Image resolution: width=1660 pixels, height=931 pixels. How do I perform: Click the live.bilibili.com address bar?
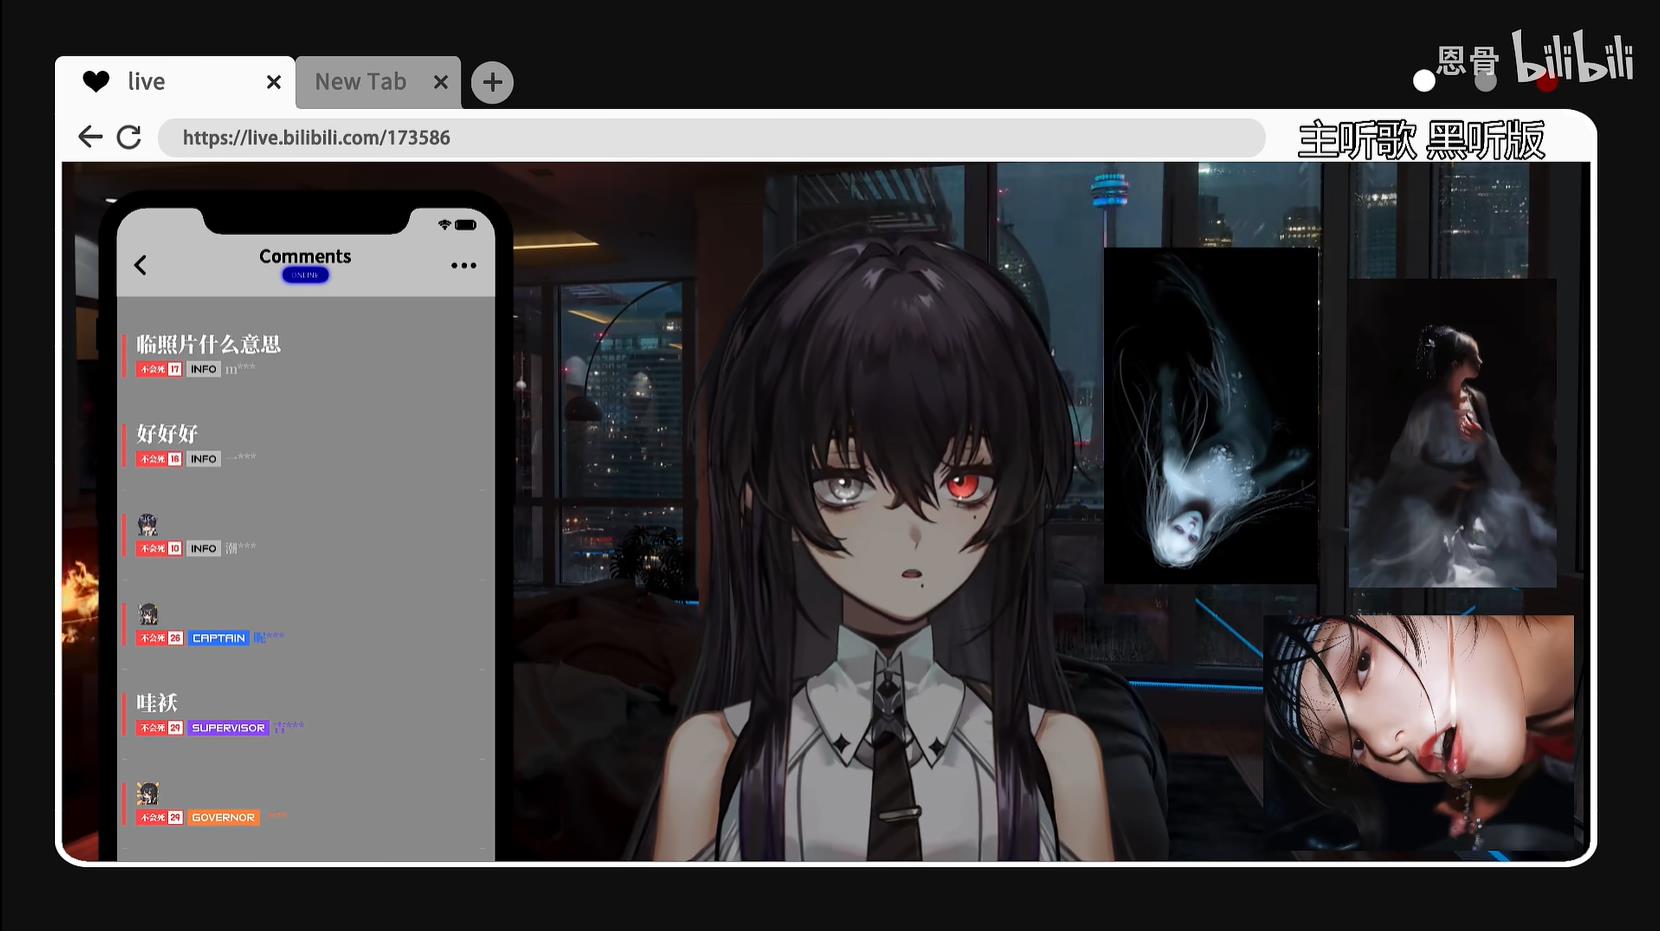click(x=711, y=138)
